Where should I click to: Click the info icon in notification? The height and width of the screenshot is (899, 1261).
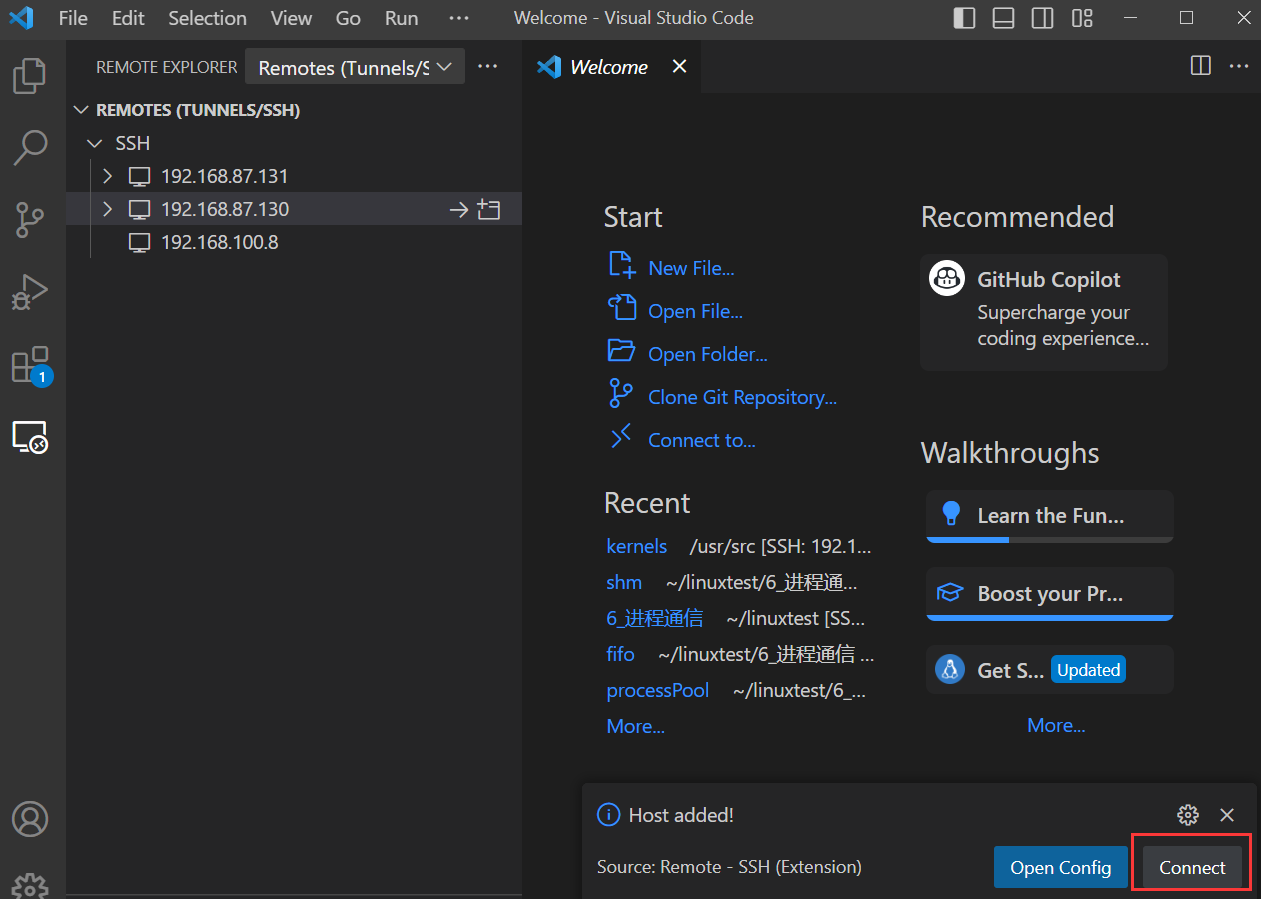pyautogui.click(x=608, y=814)
